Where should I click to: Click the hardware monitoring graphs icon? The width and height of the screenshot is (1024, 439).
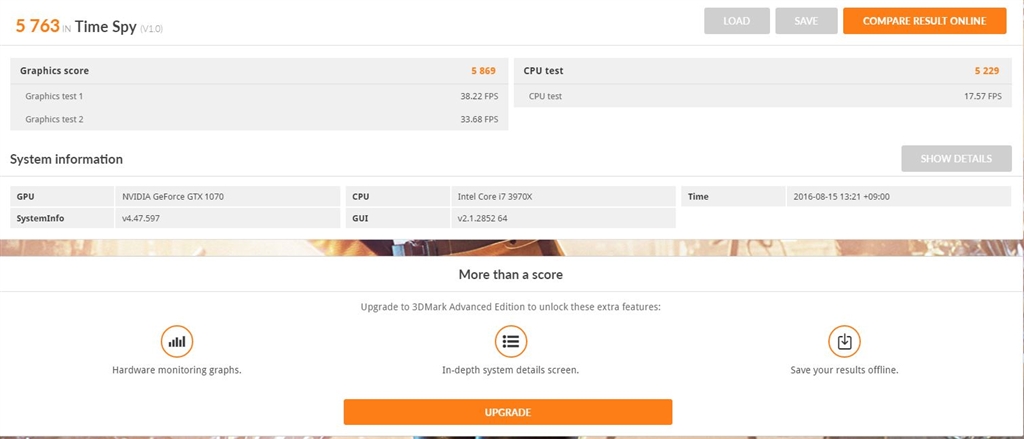coord(177,342)
